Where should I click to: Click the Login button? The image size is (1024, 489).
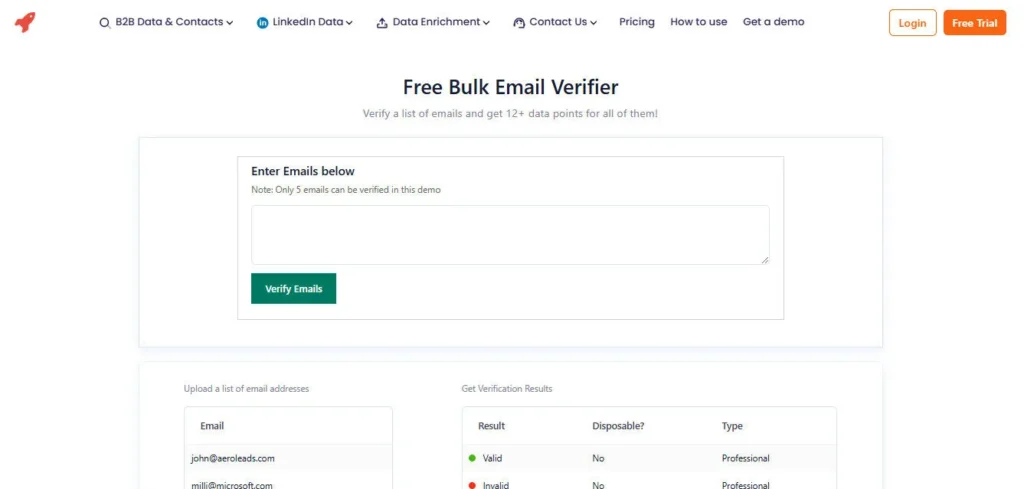tap(912, 23)
